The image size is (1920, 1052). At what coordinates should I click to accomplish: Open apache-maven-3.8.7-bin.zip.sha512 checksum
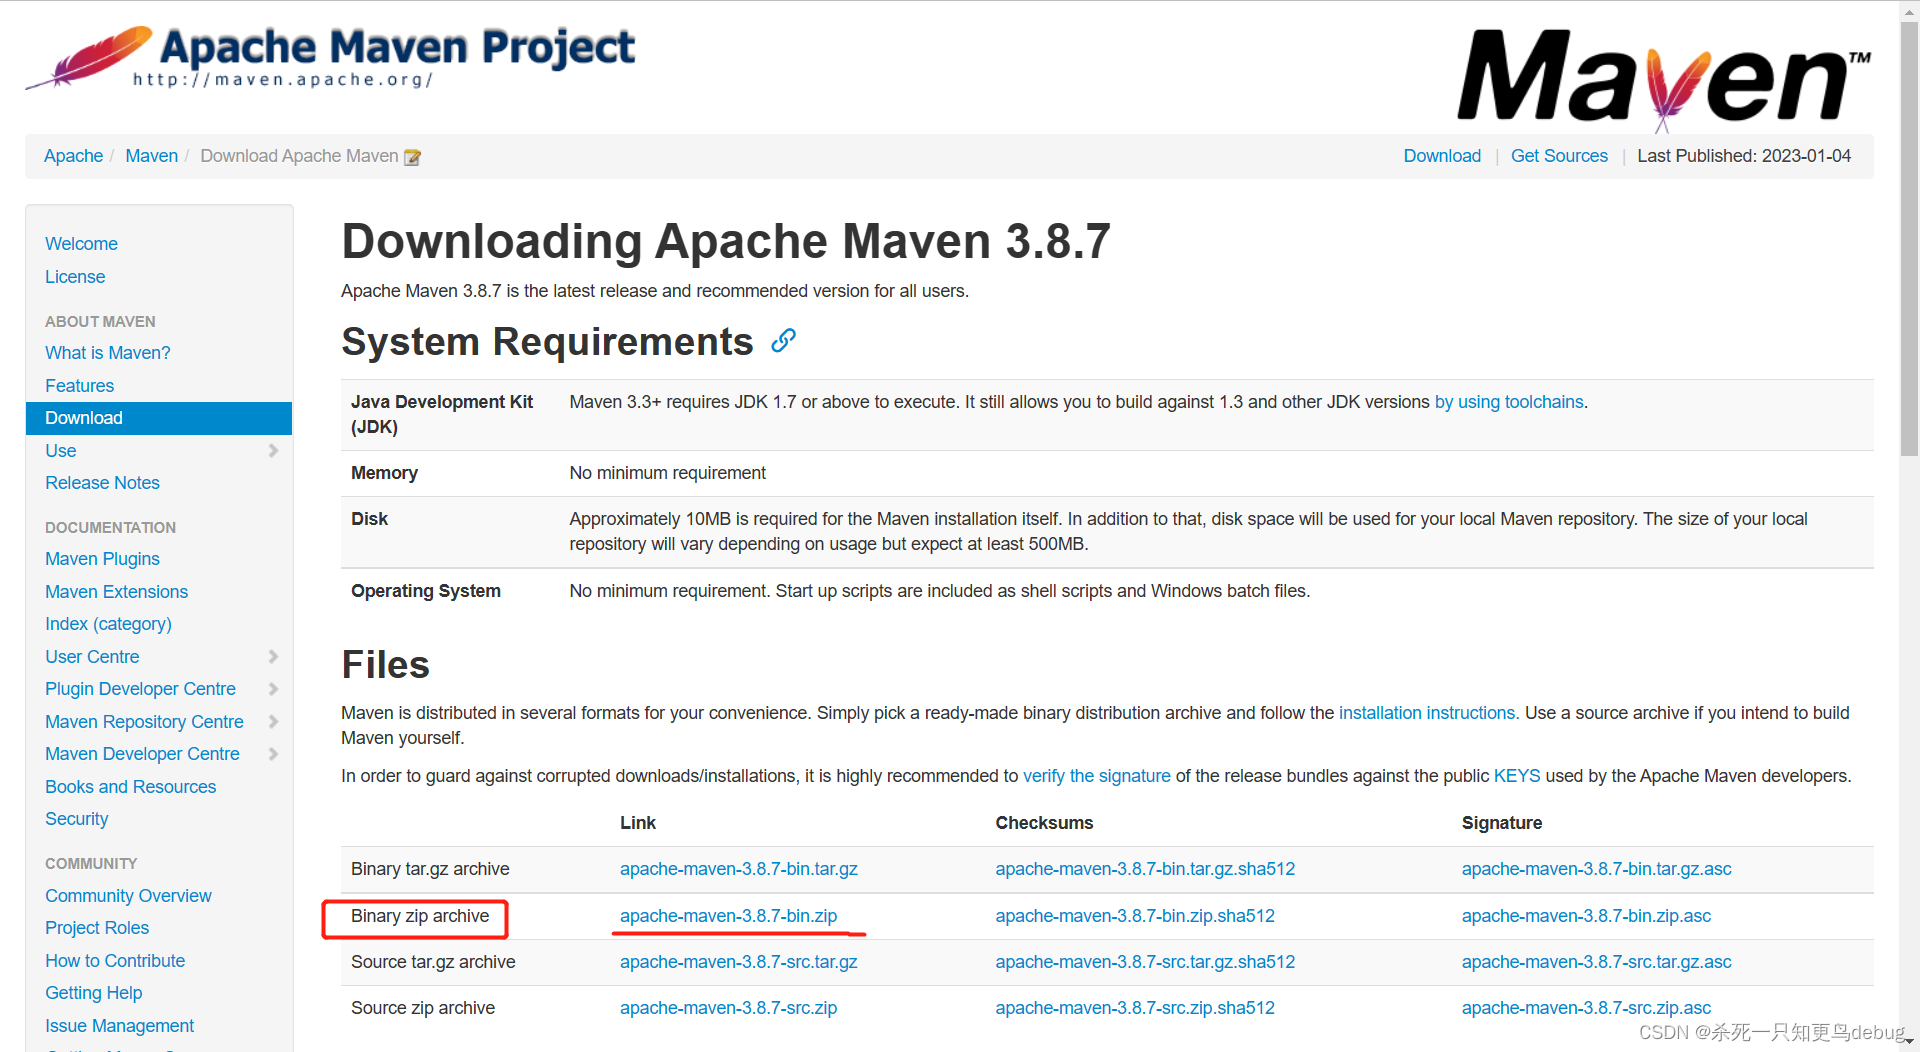pyautogui.click(x=1135, y=916)
